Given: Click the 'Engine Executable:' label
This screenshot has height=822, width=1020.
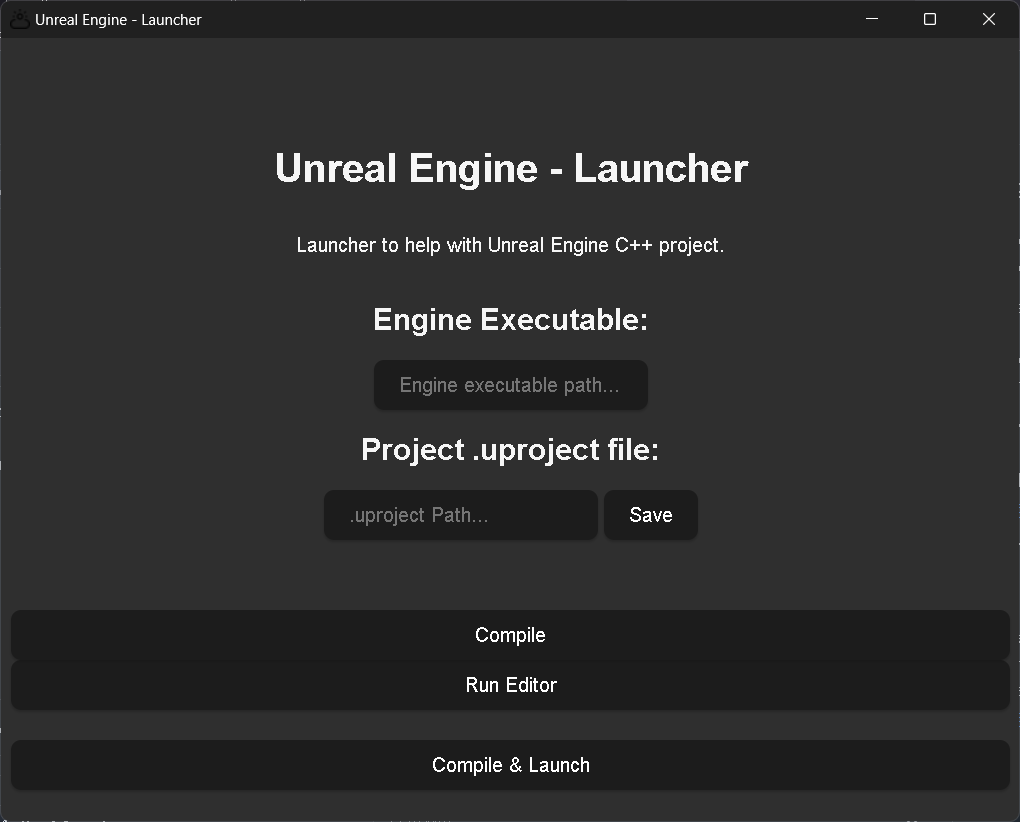Looking at the screenshot, I should (511, 320).
